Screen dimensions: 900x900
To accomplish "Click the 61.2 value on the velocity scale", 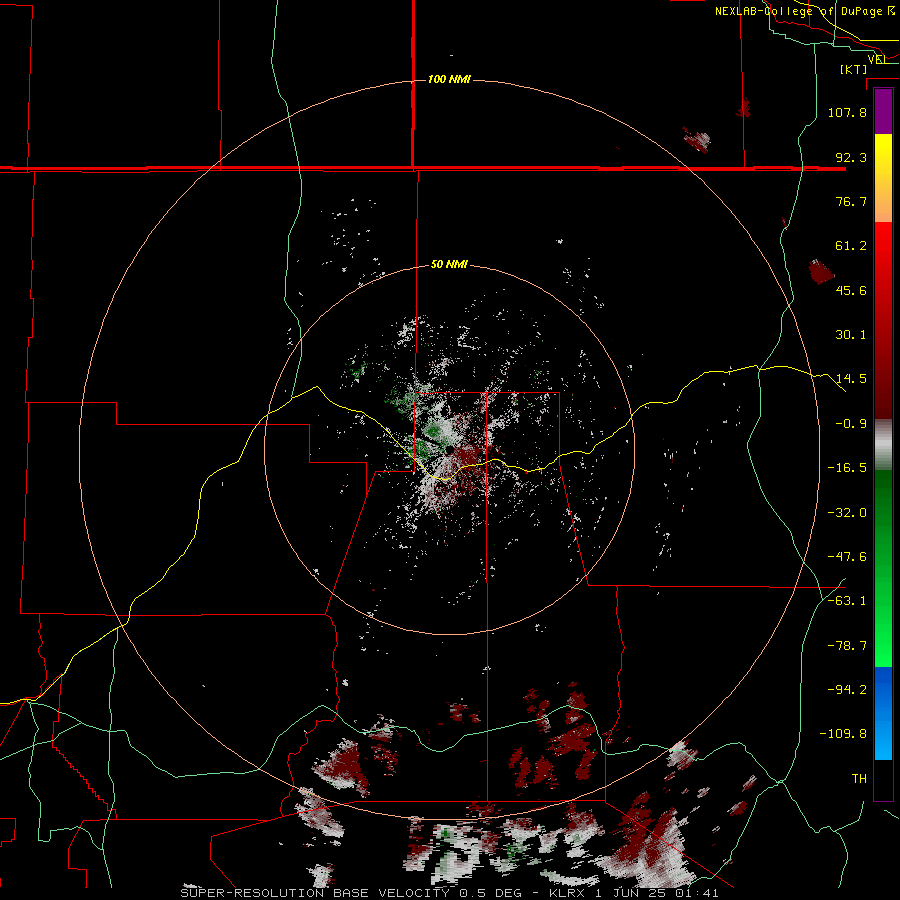I will [851, 246].
